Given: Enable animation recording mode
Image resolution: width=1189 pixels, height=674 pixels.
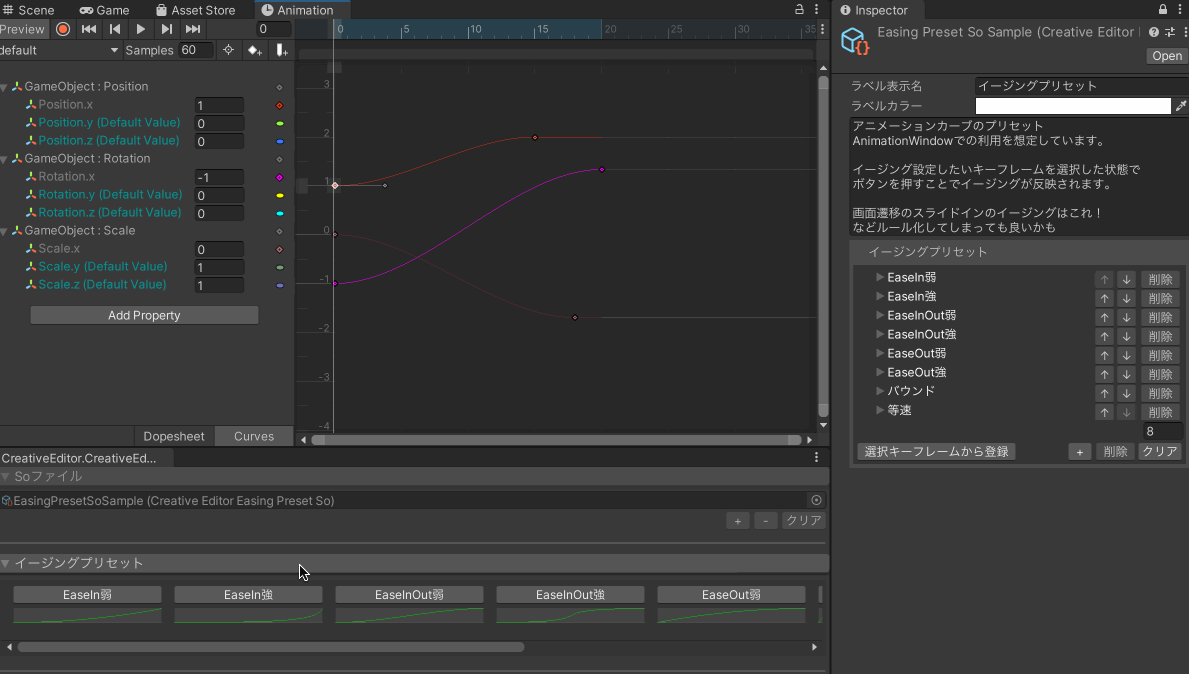Looking at the screenshot, I should 62,29.
